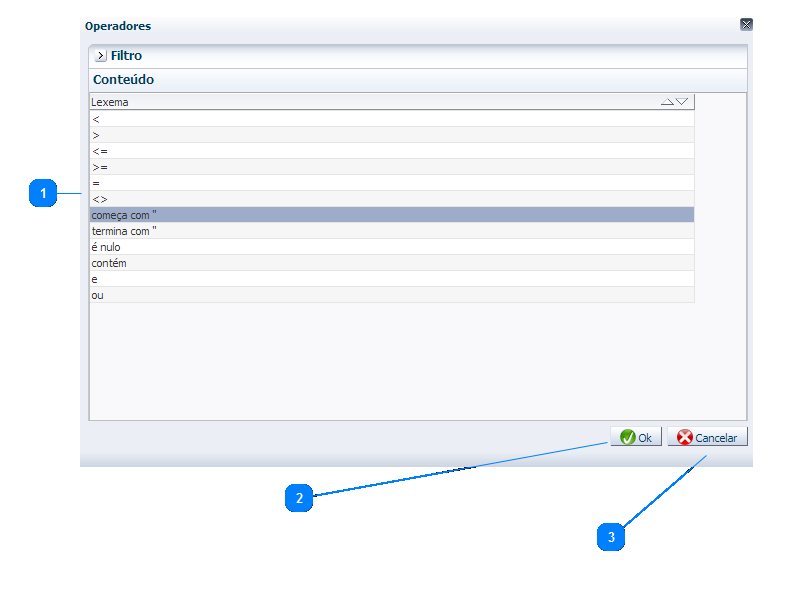Click the blue callout marker 2
This screenshot has height=590, width=785.
299,498
